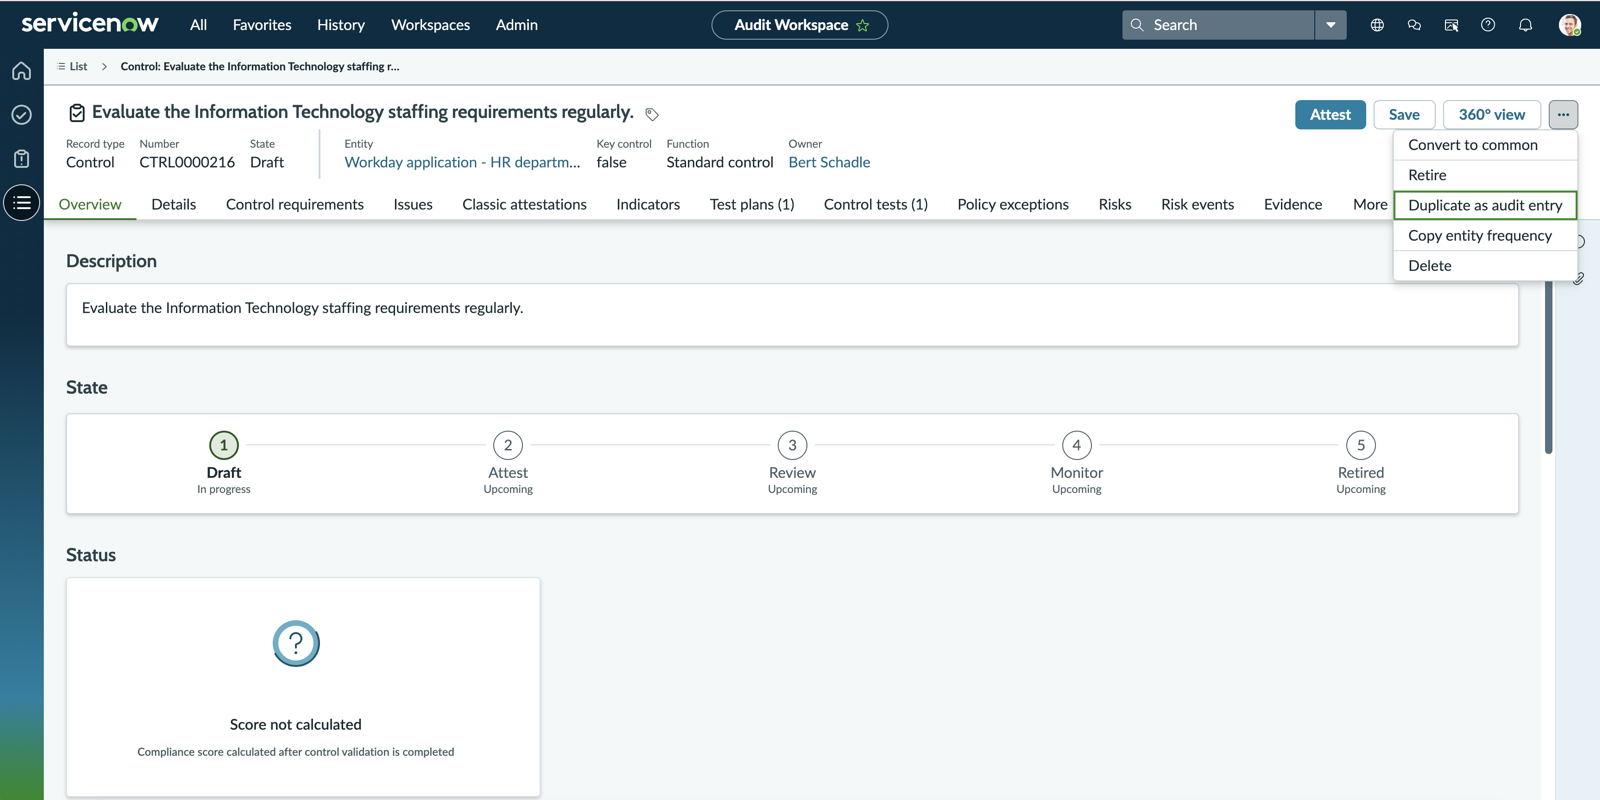Click the search magnifier icon
Image resolution: width=1600 pixels, height=800 pixels.
coord(1137,25)
